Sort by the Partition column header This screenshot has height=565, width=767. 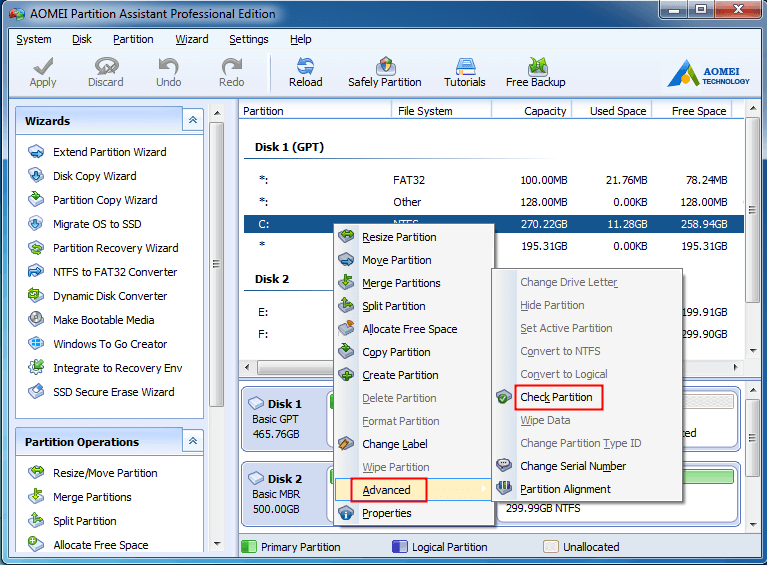[316, 111]
